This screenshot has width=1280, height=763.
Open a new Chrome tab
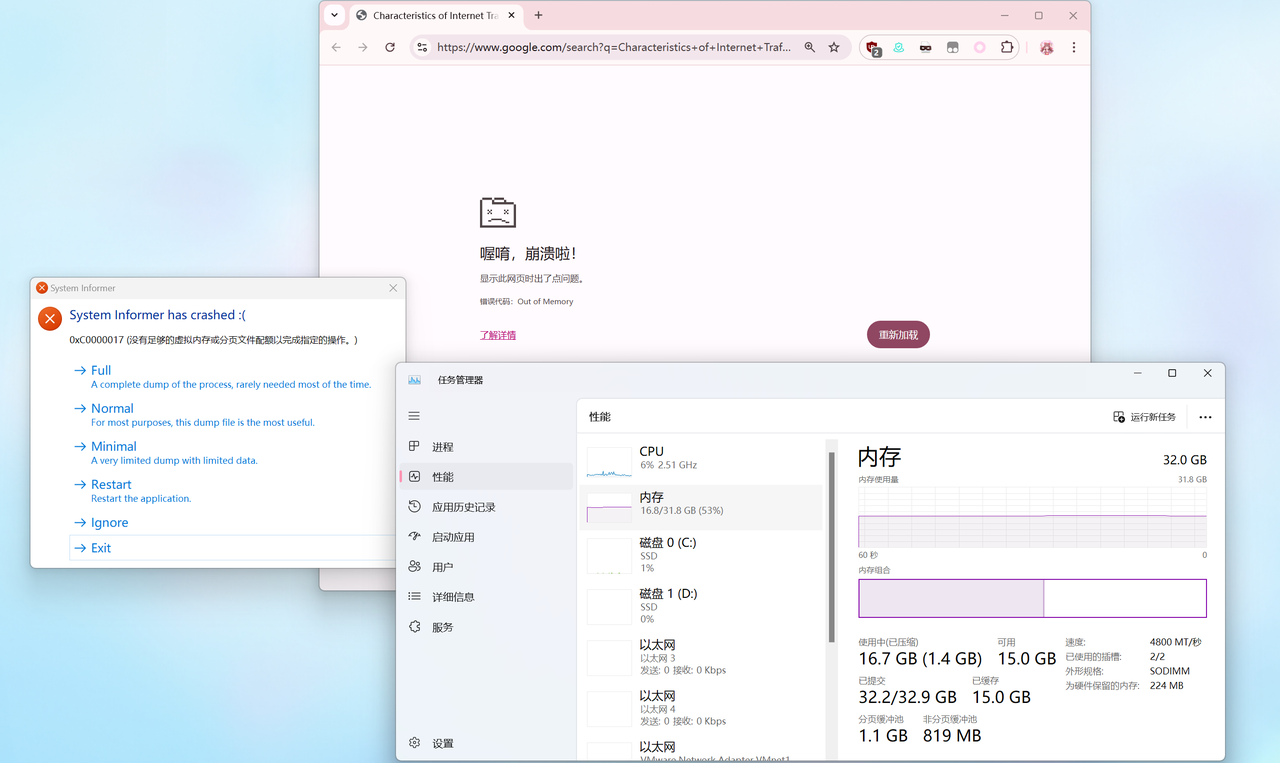pyautogui.click(x=538, y=15)
